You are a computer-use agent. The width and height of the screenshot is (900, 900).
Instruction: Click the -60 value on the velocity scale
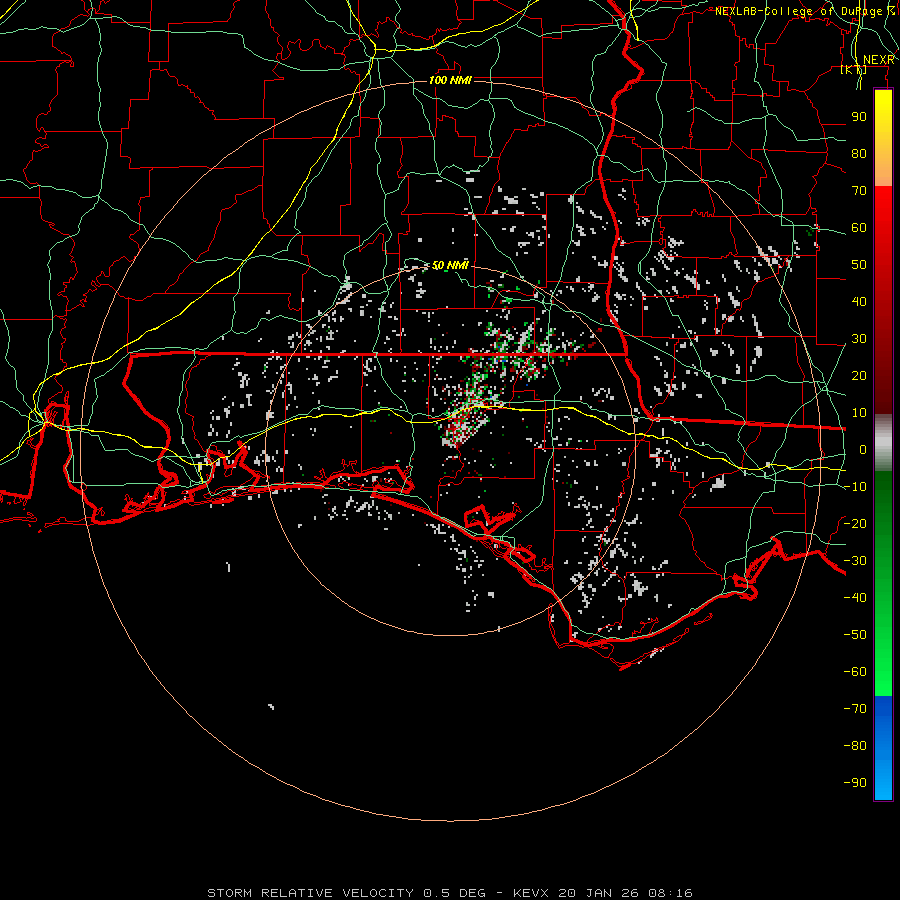855,672
